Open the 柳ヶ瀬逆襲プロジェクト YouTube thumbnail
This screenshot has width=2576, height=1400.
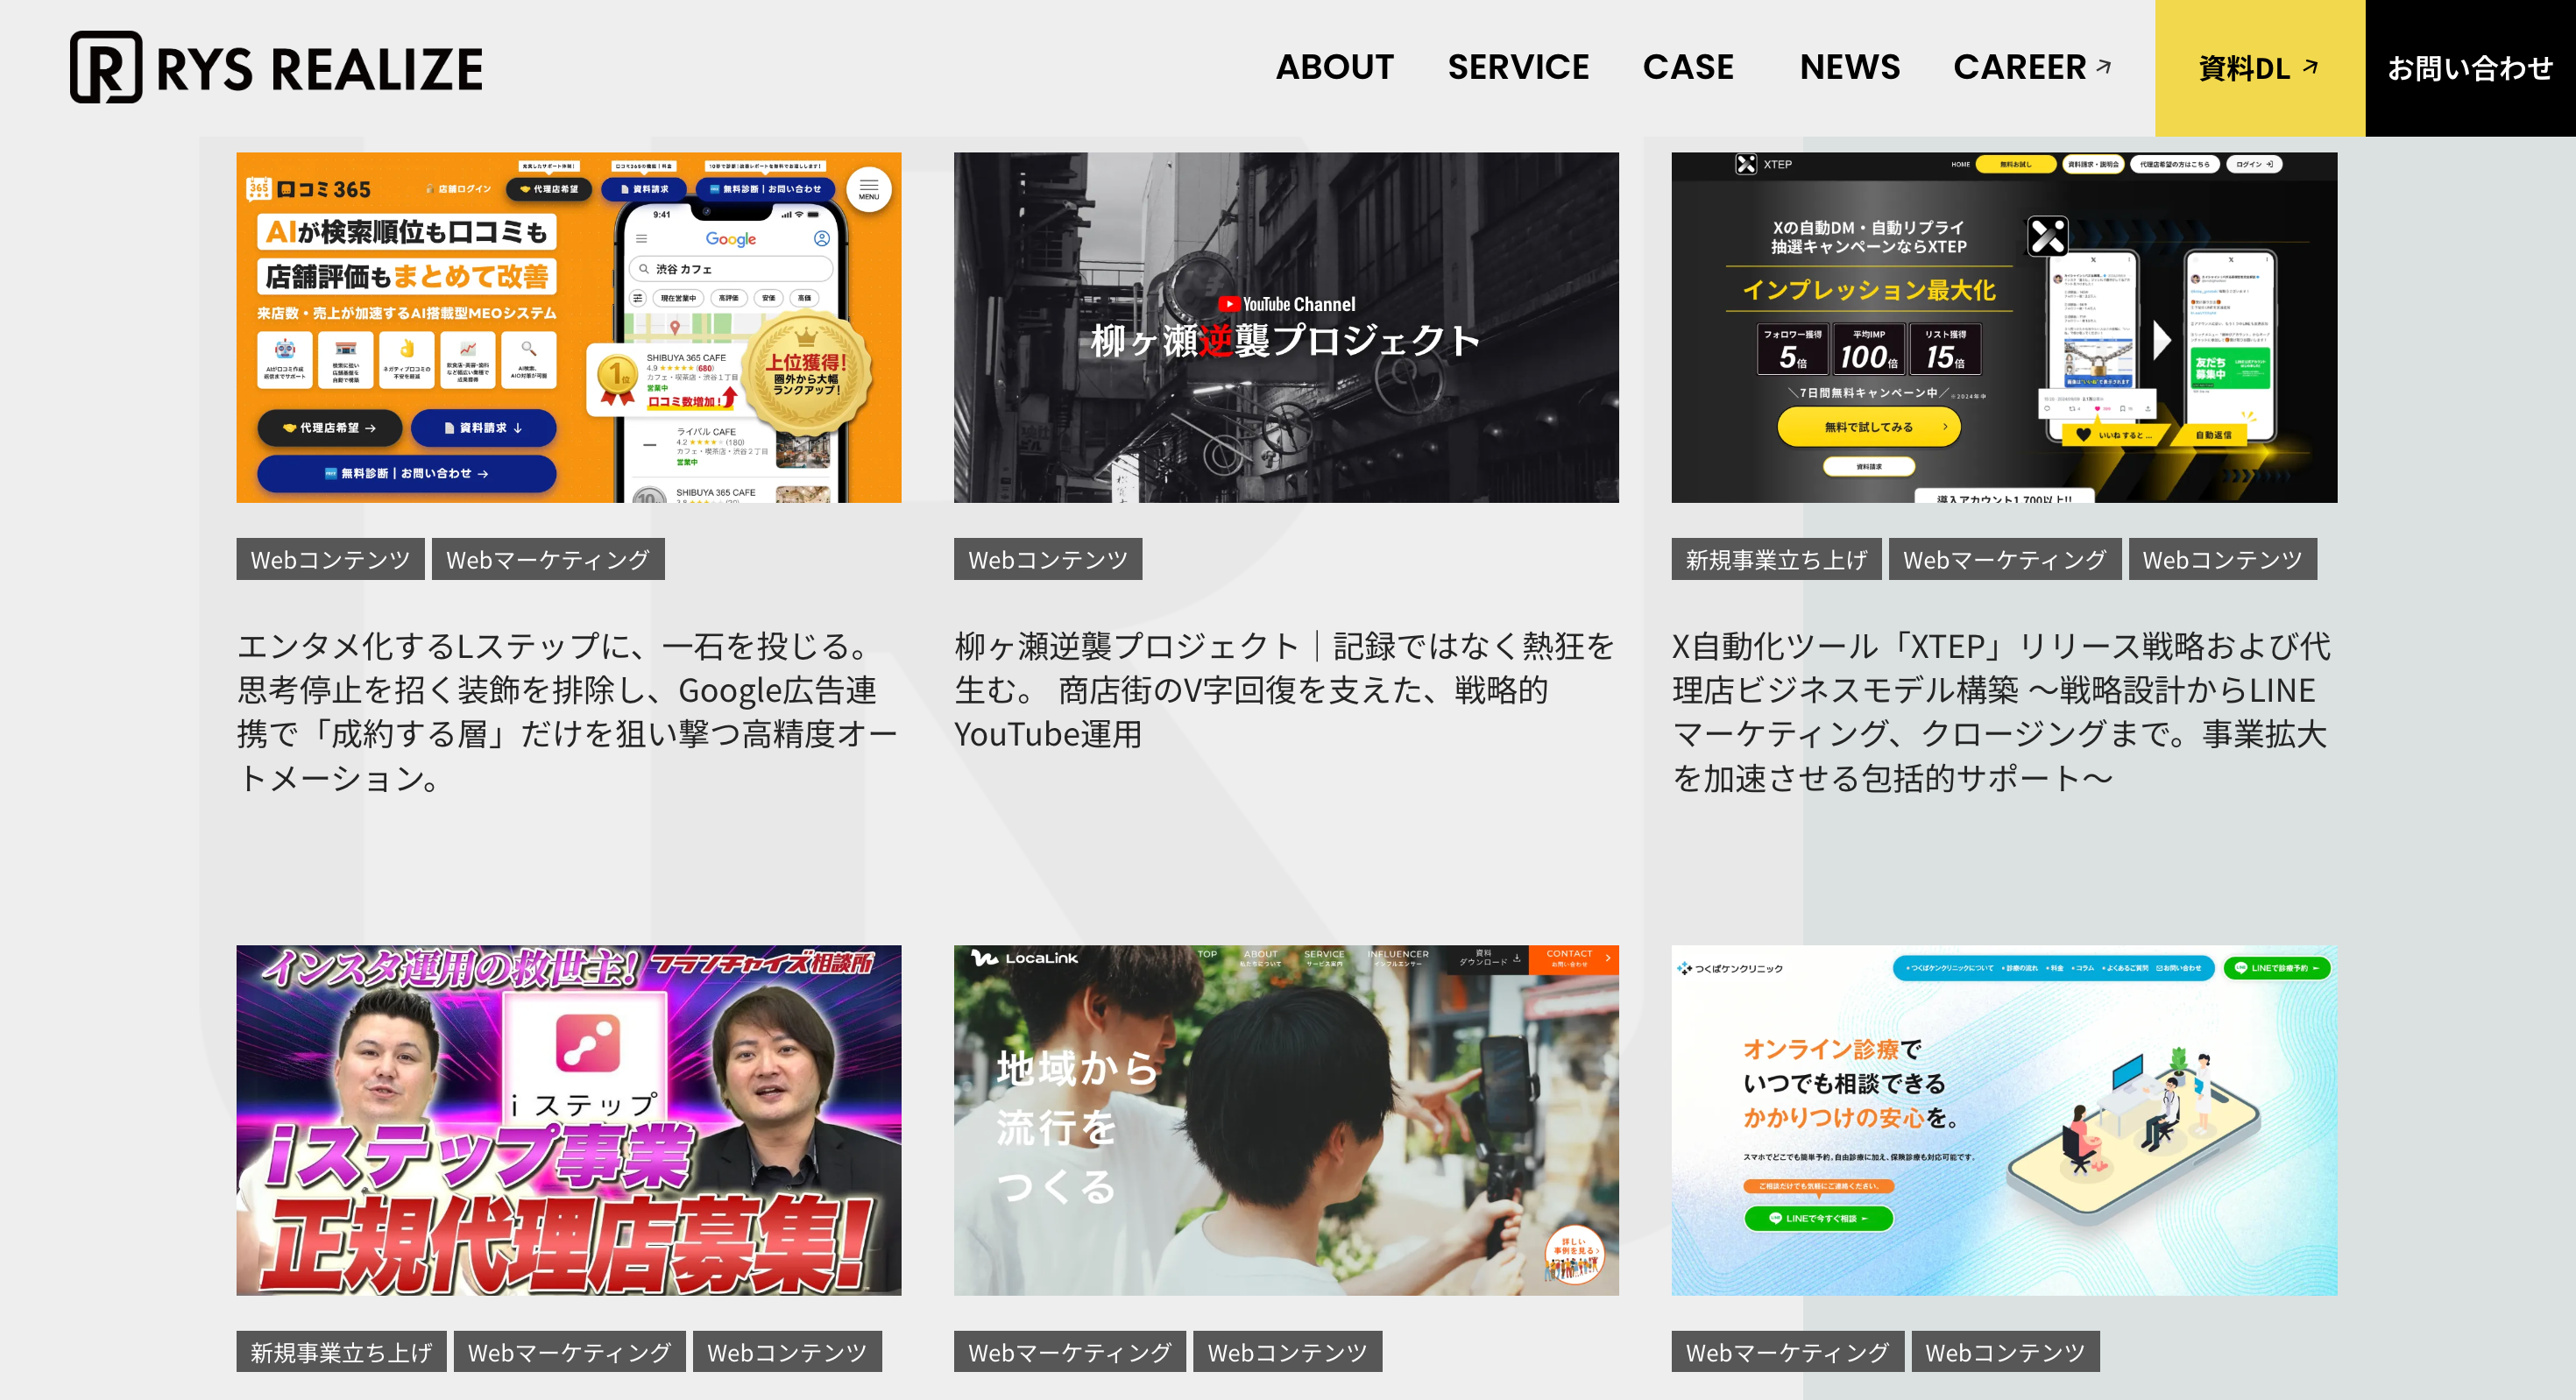click(1285, 327)
